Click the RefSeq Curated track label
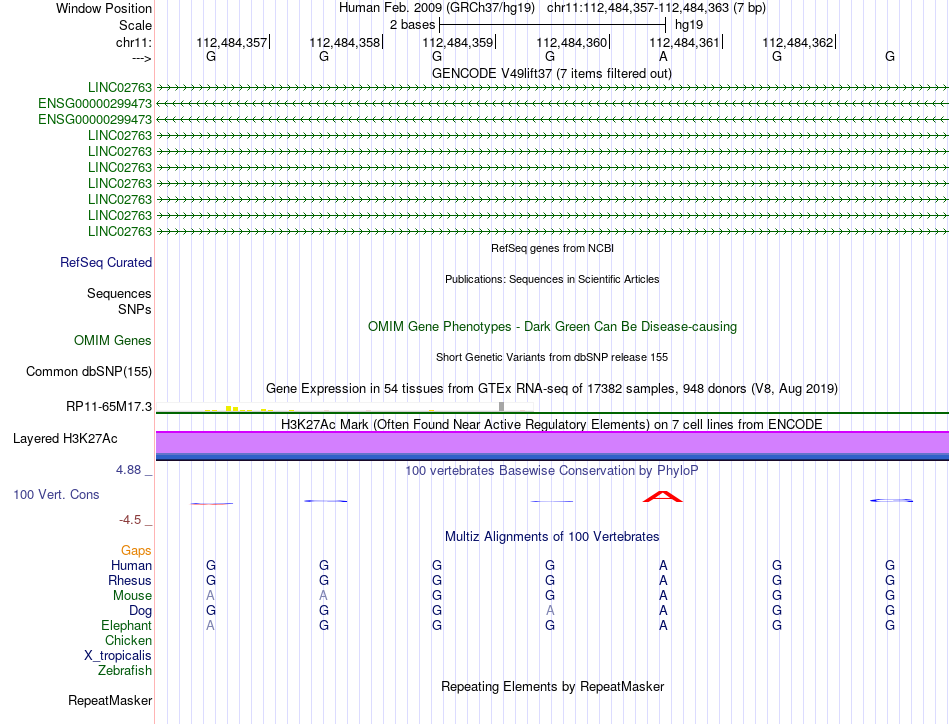The image size is (950, 724). point(106,262)
